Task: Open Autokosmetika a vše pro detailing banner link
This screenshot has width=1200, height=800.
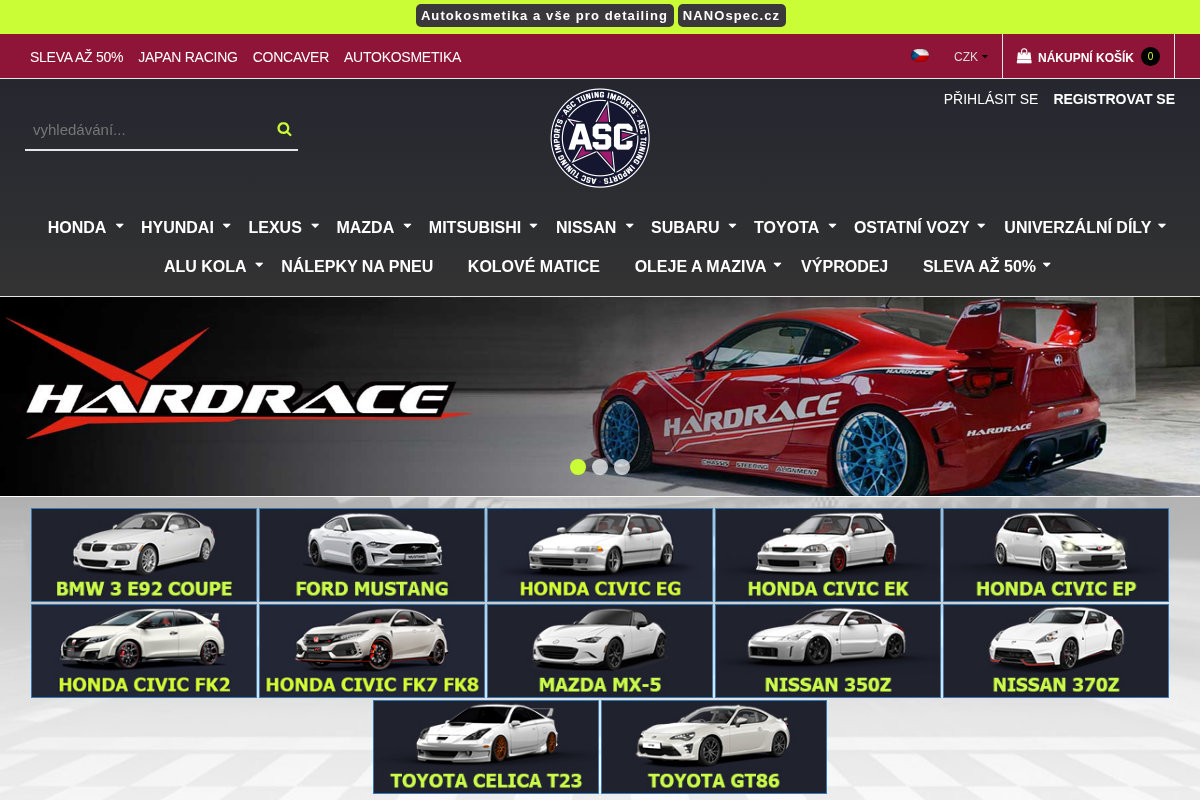Action: tap(544, 15)
